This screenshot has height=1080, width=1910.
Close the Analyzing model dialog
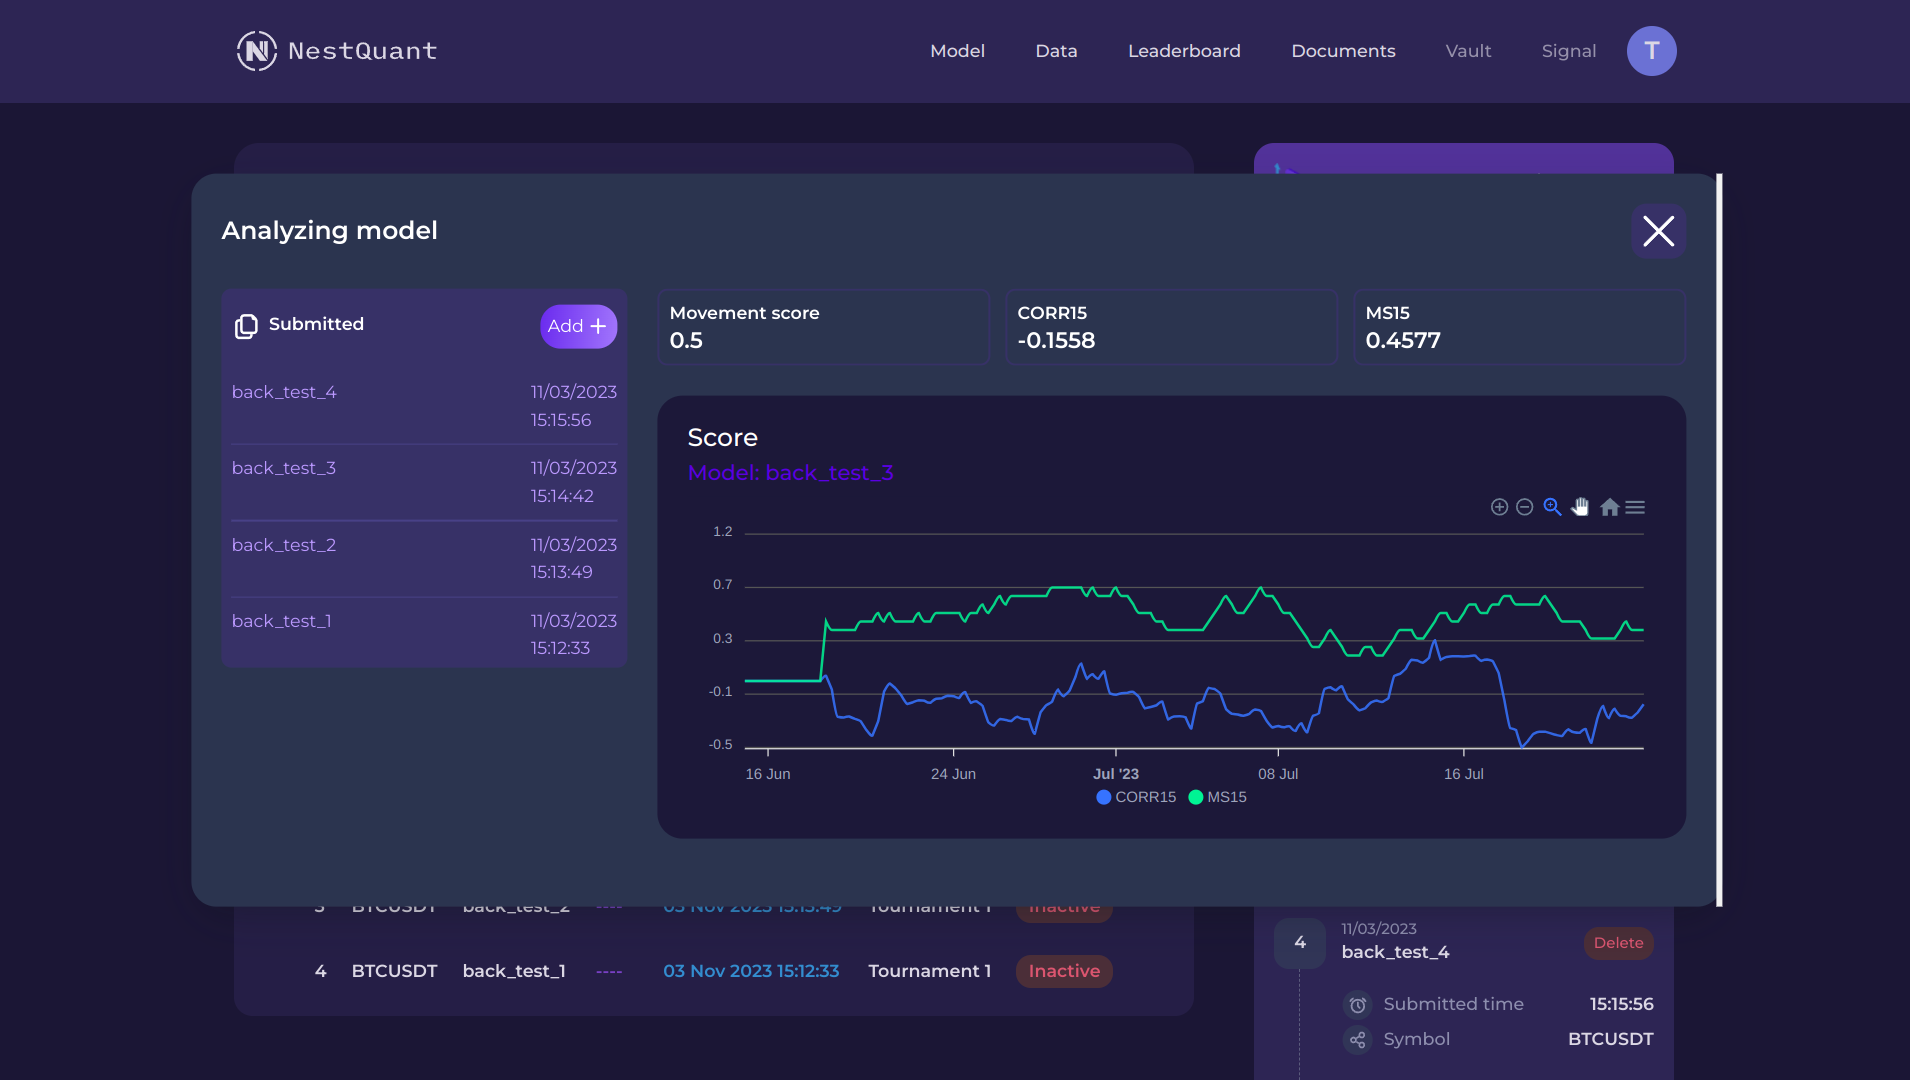[1658, 231]
